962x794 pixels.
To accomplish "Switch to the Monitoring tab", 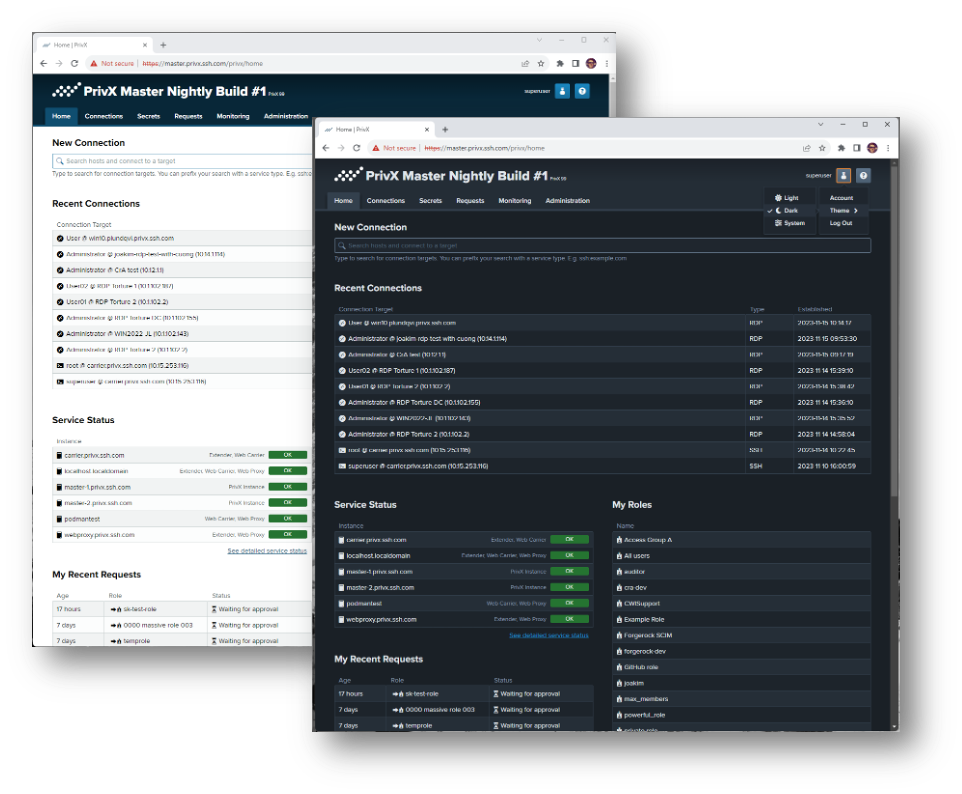I will [515, 200].
